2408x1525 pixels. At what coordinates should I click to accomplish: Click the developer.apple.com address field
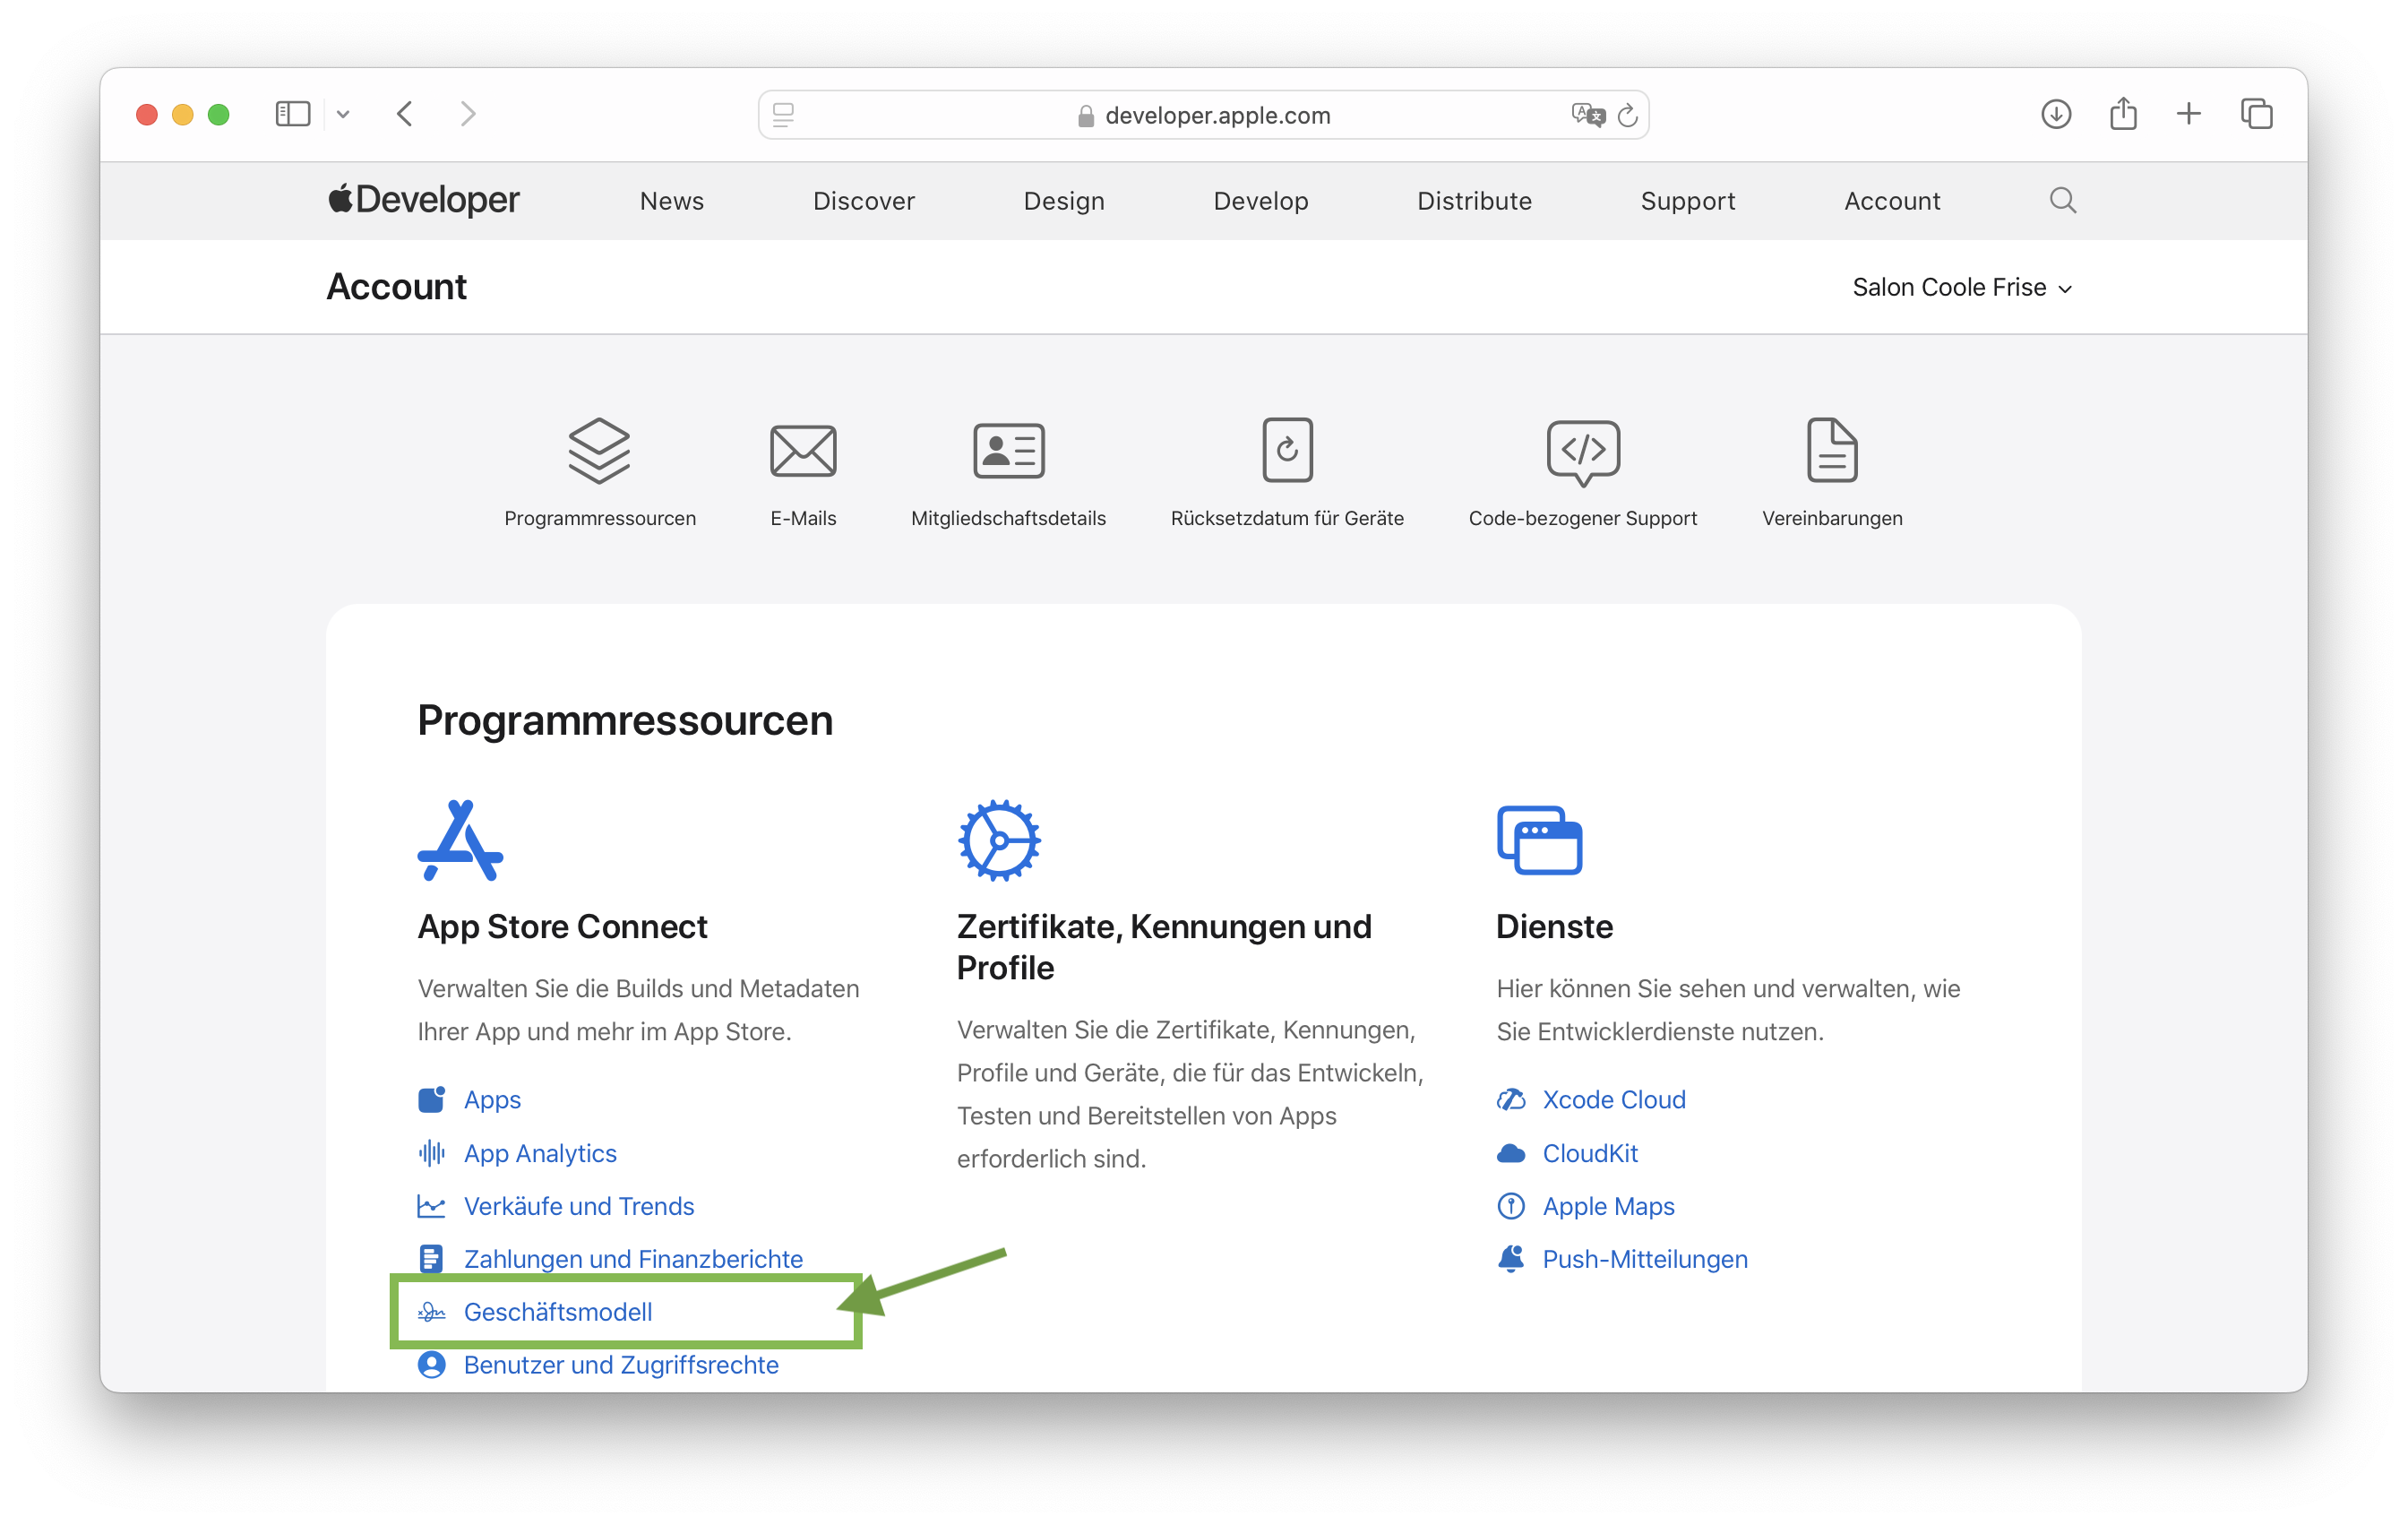[1203, 115]
